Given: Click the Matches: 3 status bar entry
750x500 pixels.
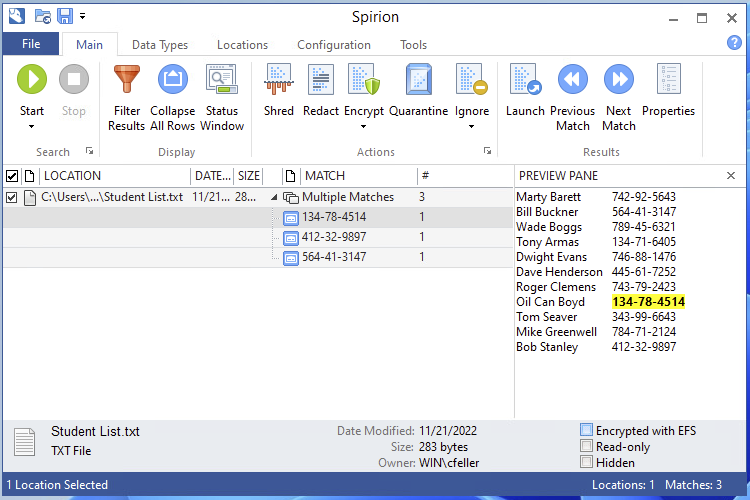Looking at the screenshot, I should (x=693, y=485).
